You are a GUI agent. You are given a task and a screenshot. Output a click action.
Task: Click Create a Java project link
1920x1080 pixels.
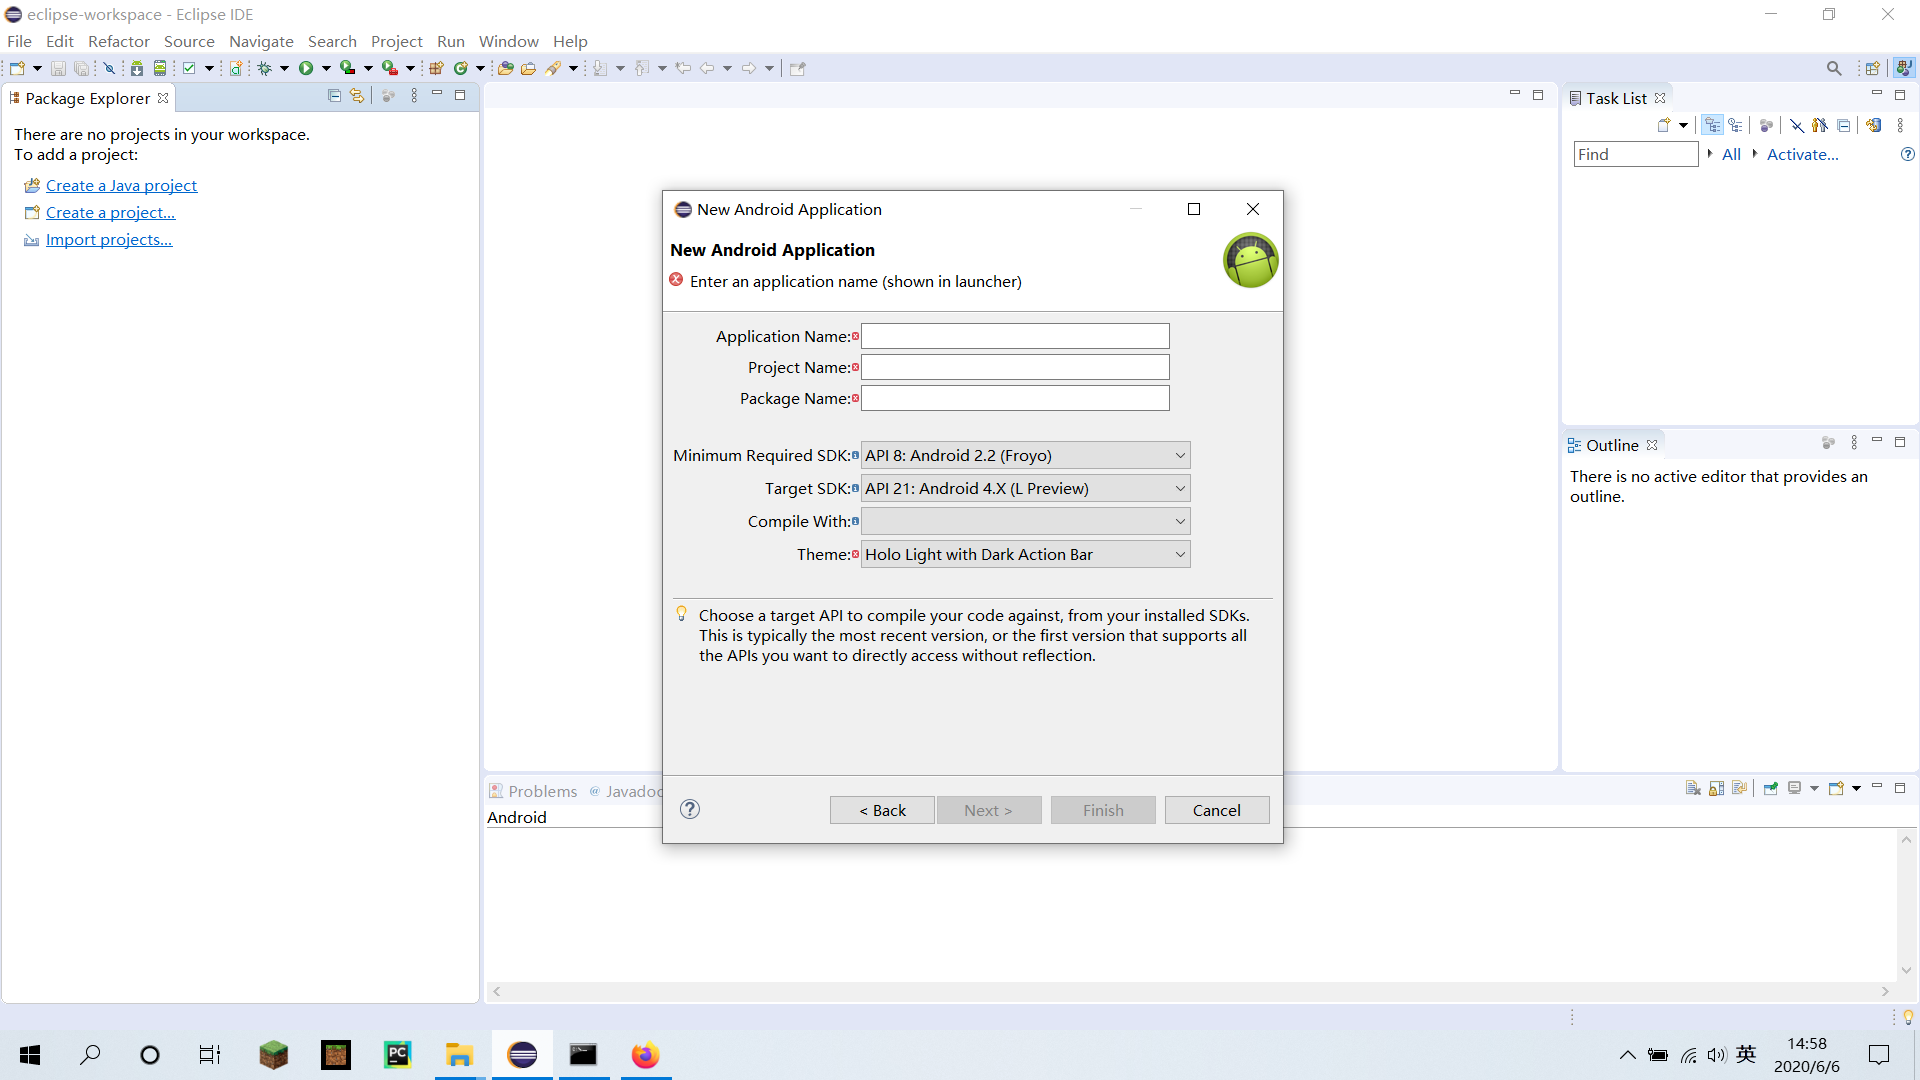tap(121, 185)
